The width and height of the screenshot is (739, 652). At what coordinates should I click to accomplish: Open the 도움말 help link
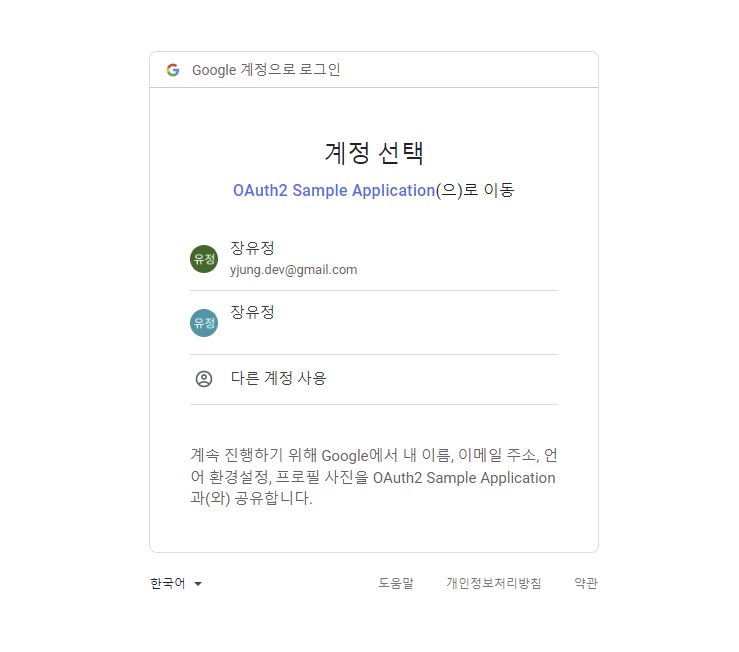click(396, 583)
